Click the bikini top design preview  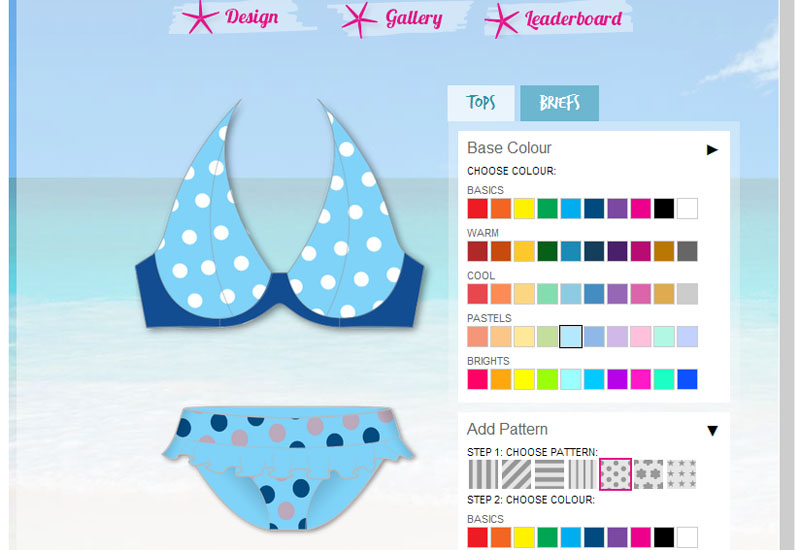[280, 214]
